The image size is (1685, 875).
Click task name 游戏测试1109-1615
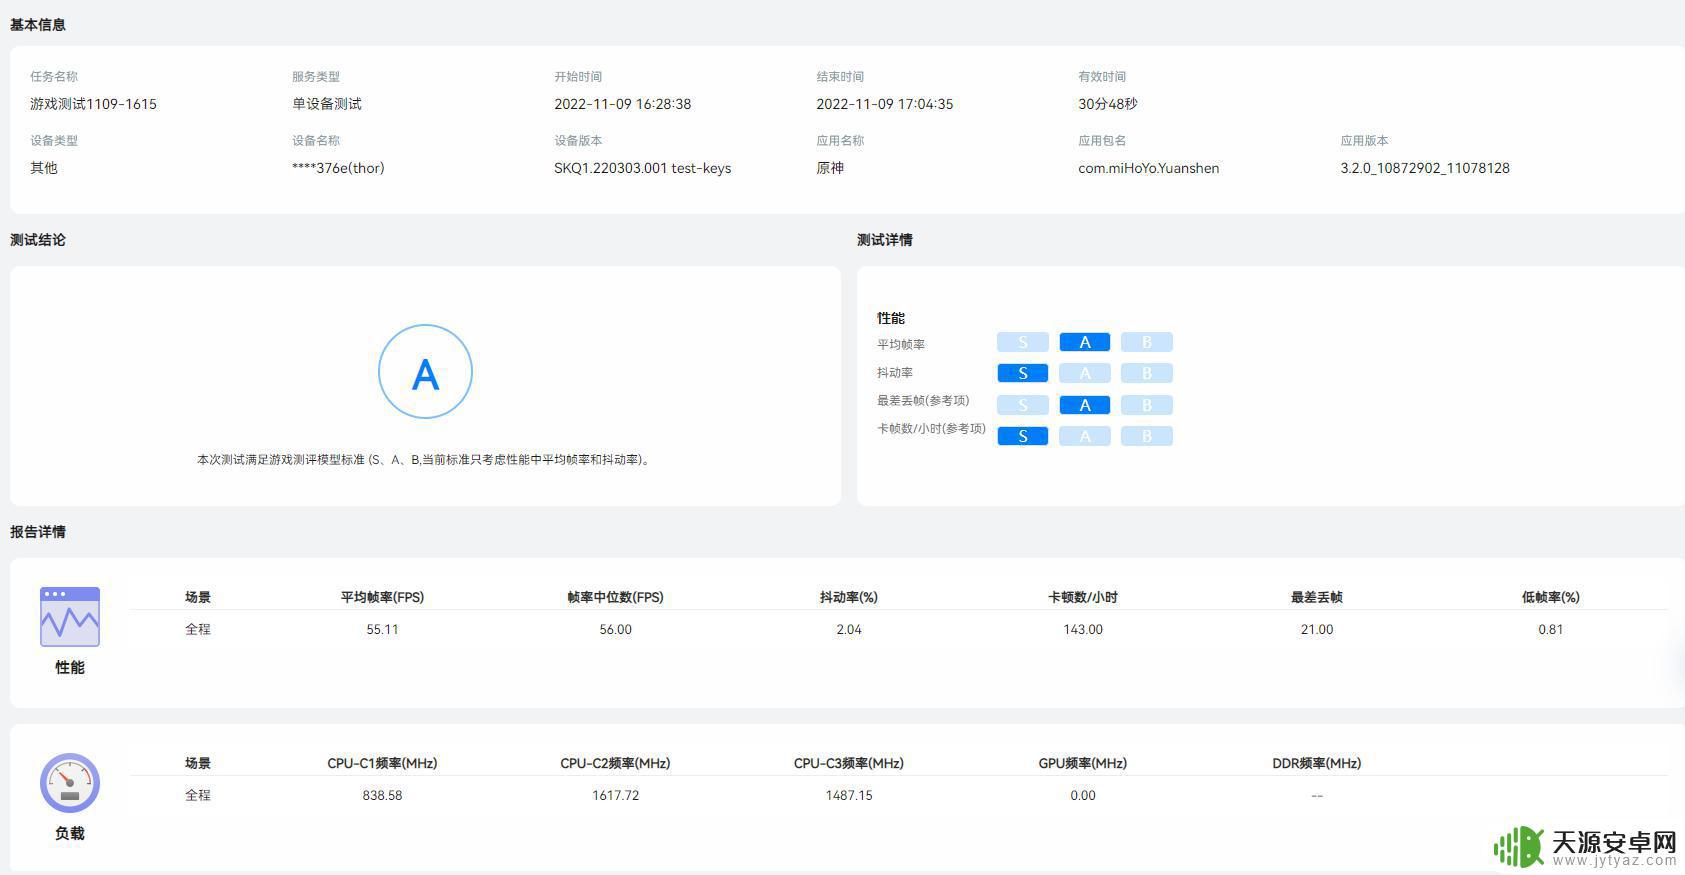(93, 104)
